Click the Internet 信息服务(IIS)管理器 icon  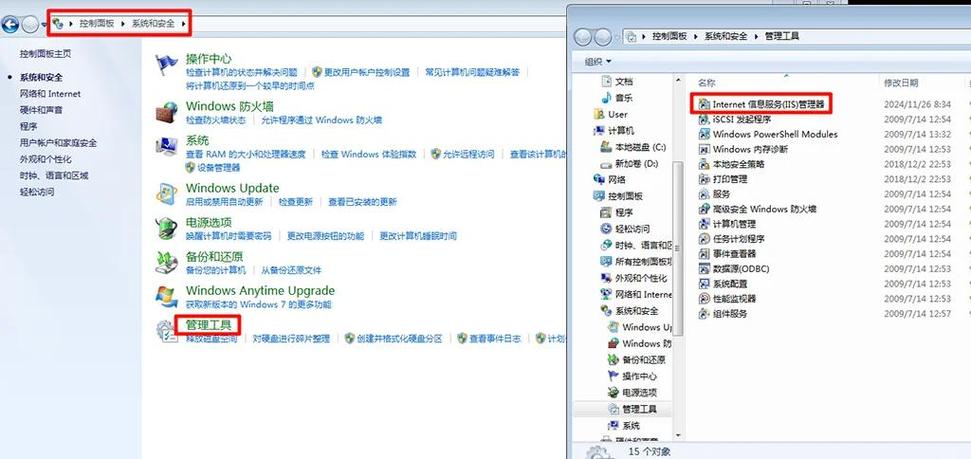click(703, 104)
